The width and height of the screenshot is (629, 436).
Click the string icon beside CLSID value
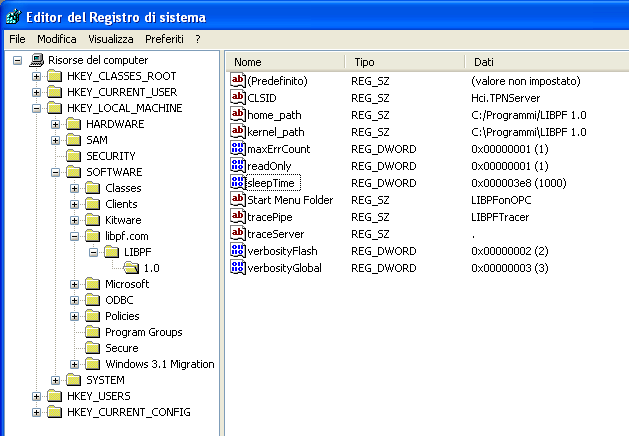coord(238,97)
